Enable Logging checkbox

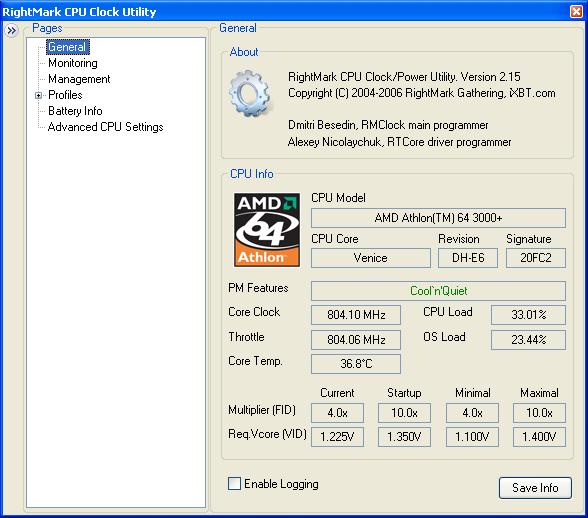pos(234,483)
